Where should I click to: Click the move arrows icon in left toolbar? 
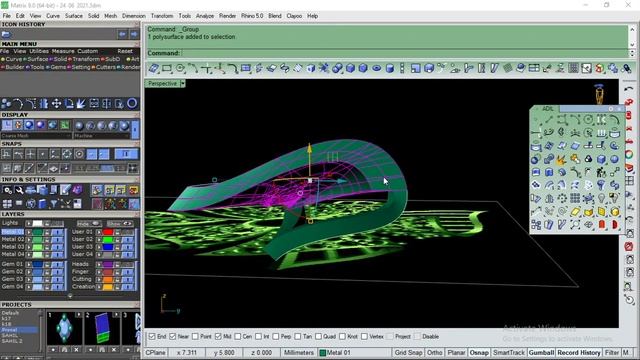[x=56, y=103]
